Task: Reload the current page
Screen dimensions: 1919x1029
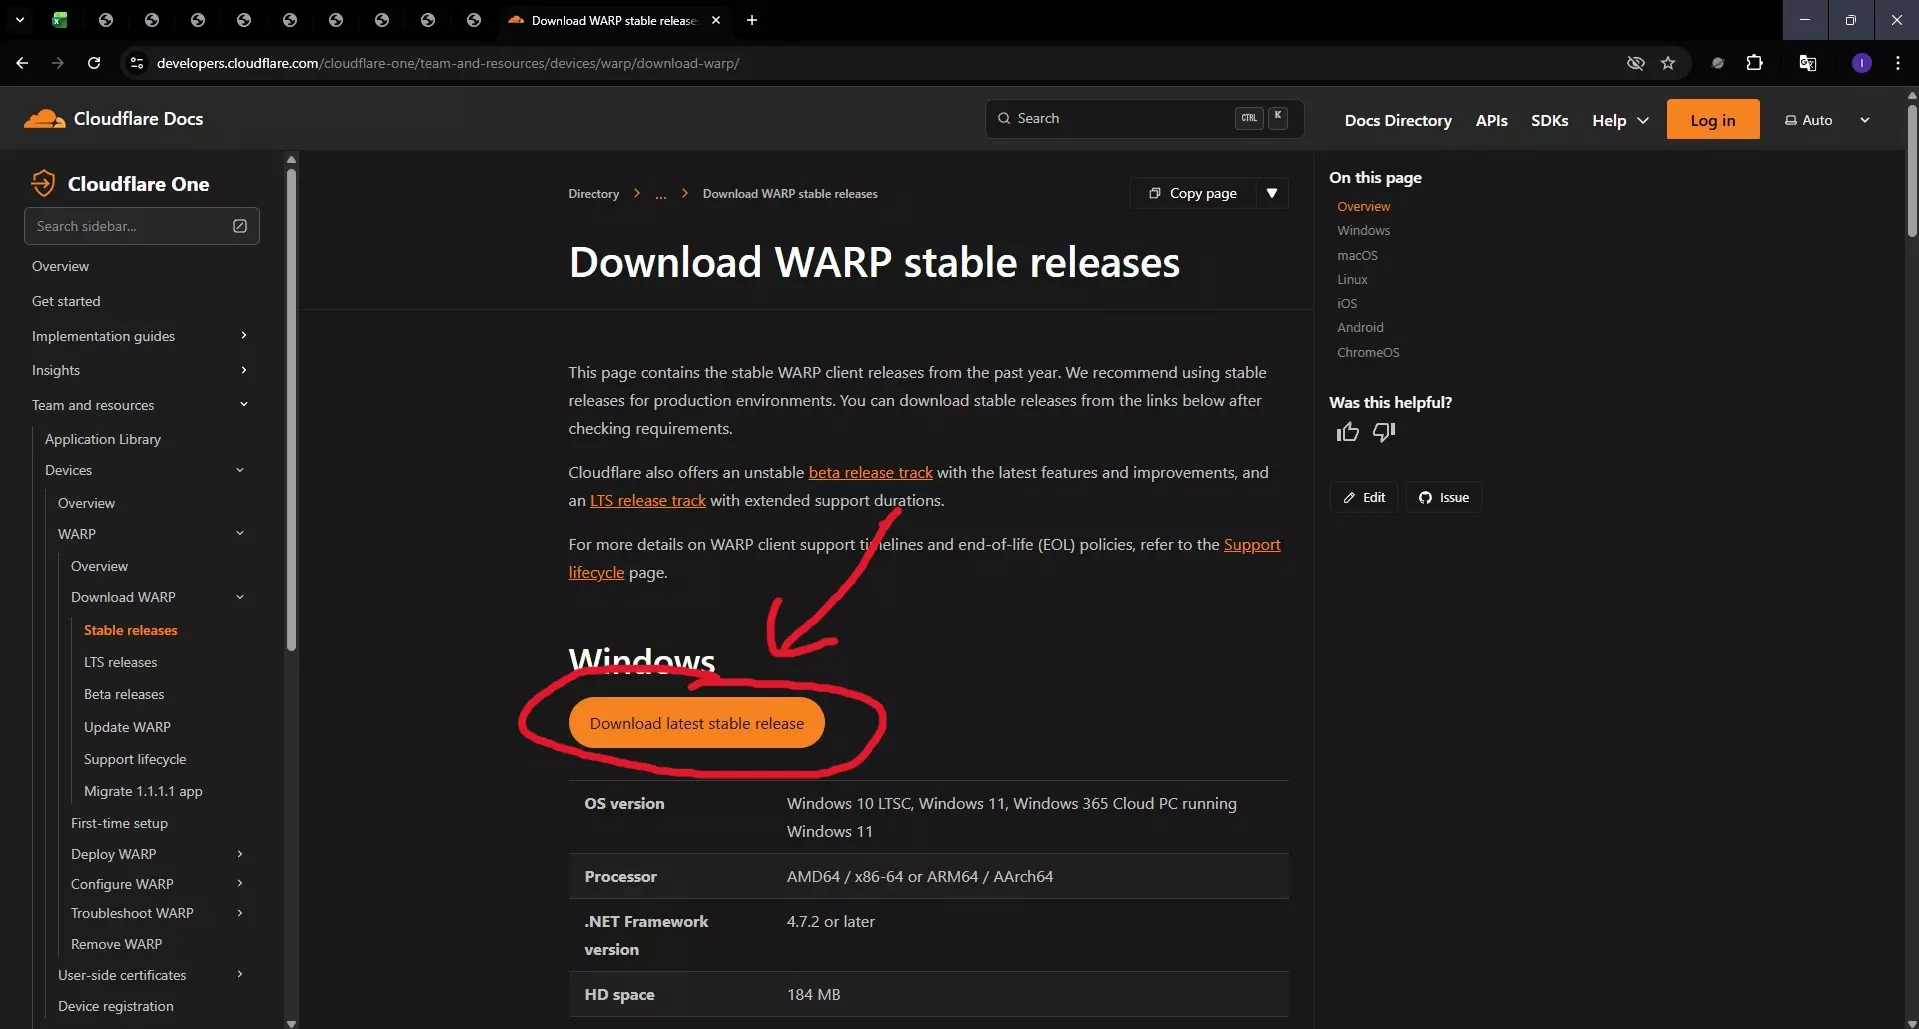Action: click(94, 63)
